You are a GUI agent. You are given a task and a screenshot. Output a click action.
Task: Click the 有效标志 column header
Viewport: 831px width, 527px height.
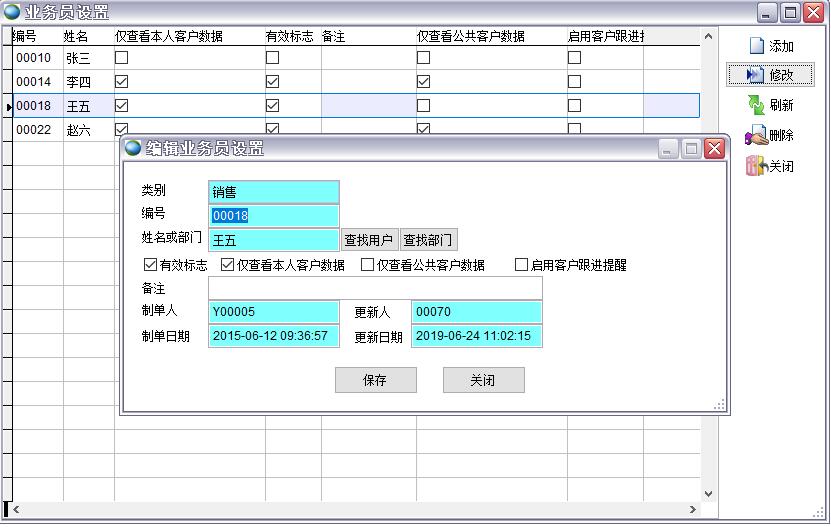pos(290,36)
